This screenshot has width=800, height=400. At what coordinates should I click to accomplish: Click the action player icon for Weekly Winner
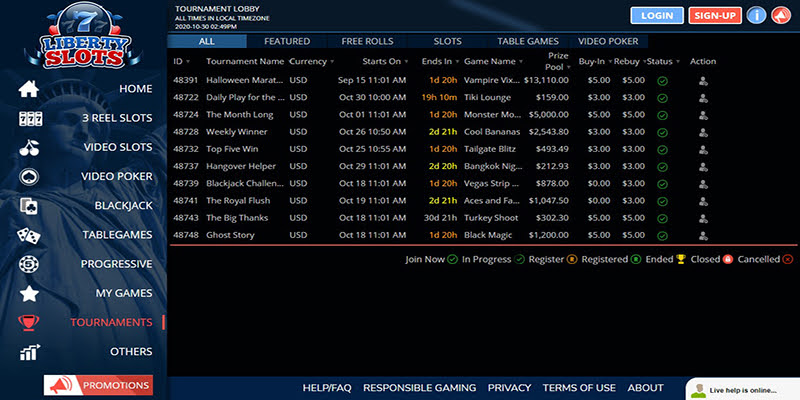[703, 133]
